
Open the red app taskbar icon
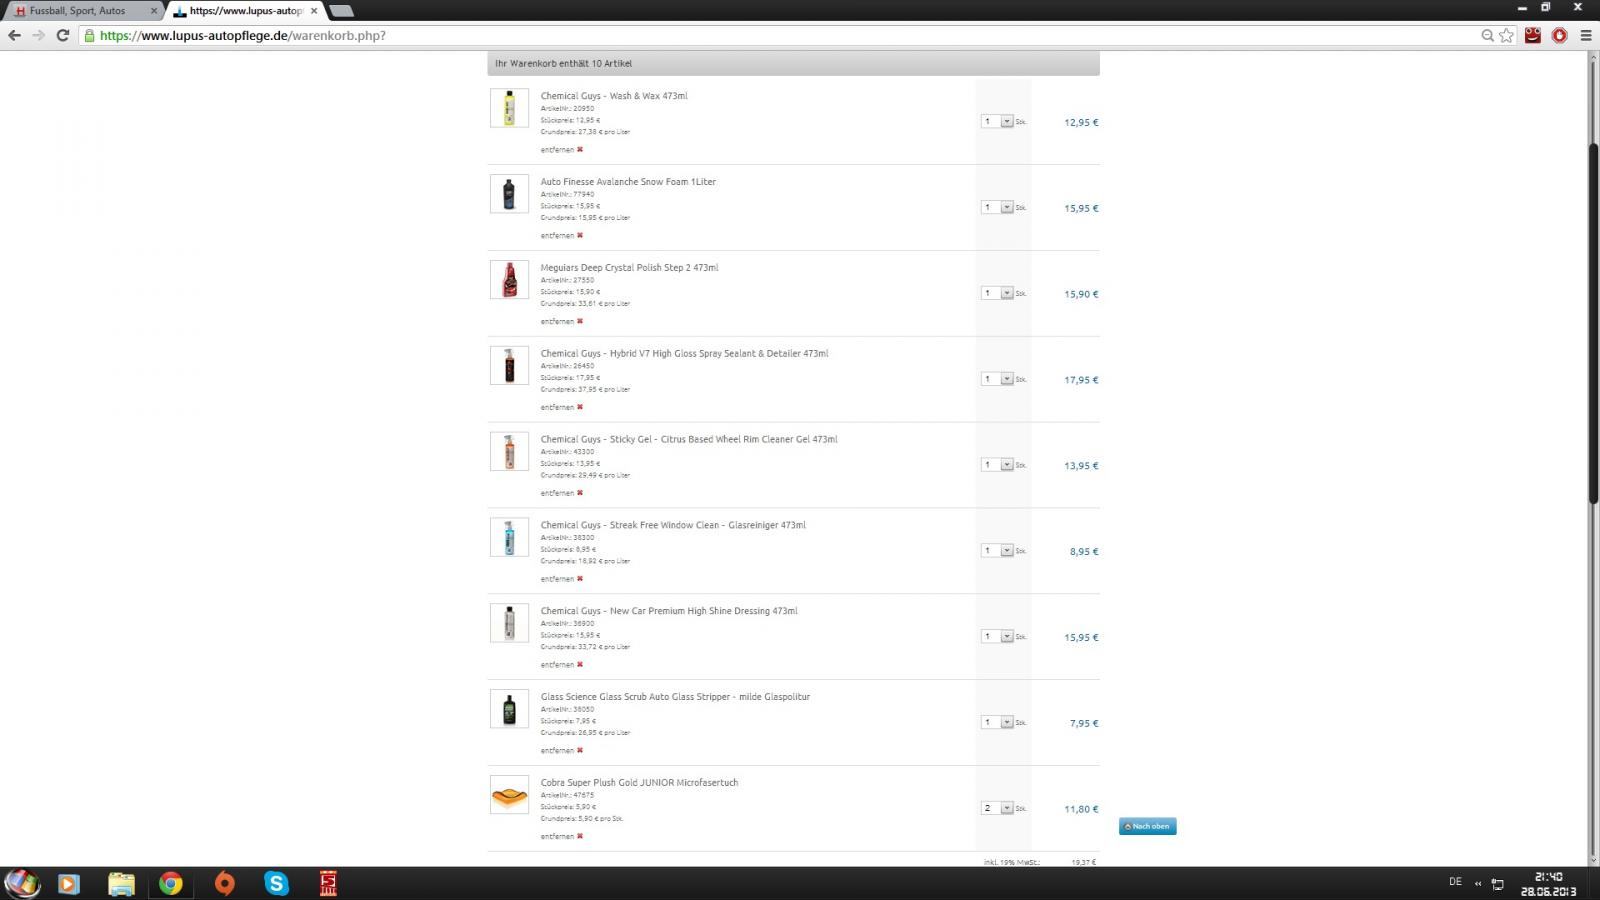(x=328, y=883)
